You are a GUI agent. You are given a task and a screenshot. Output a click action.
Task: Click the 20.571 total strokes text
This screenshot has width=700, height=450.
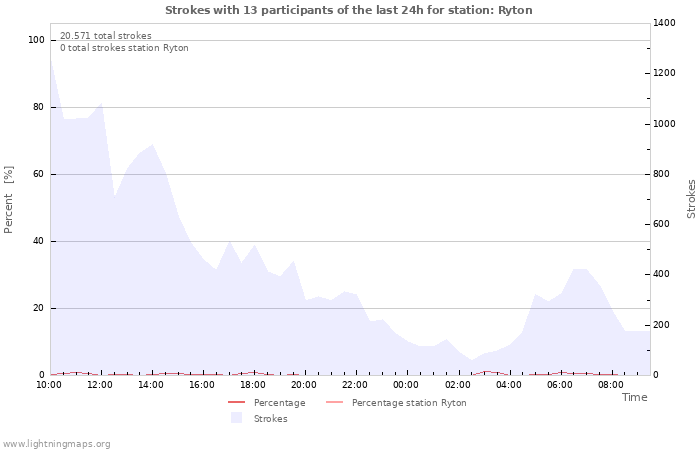click(x=106, y=36)
